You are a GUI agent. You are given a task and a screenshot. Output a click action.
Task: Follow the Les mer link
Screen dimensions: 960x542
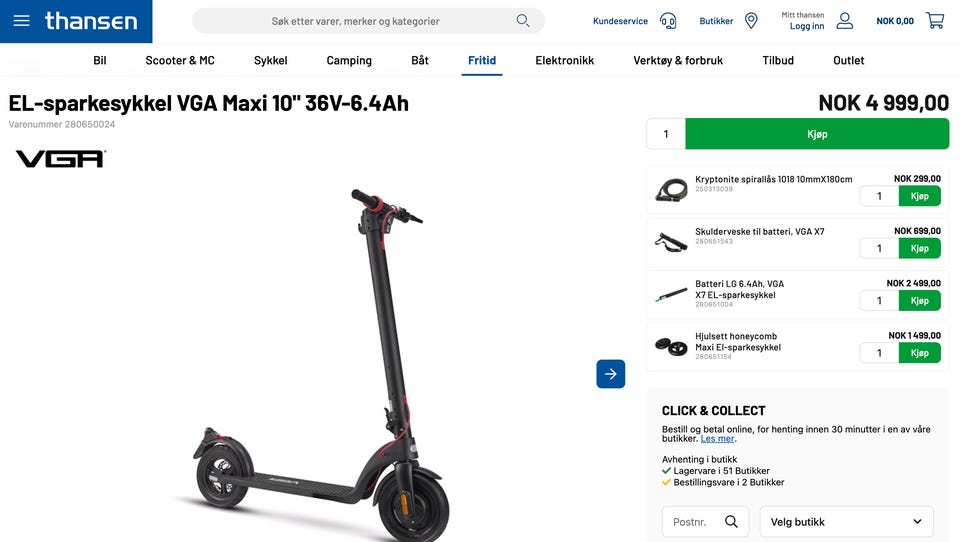[717, 438]
